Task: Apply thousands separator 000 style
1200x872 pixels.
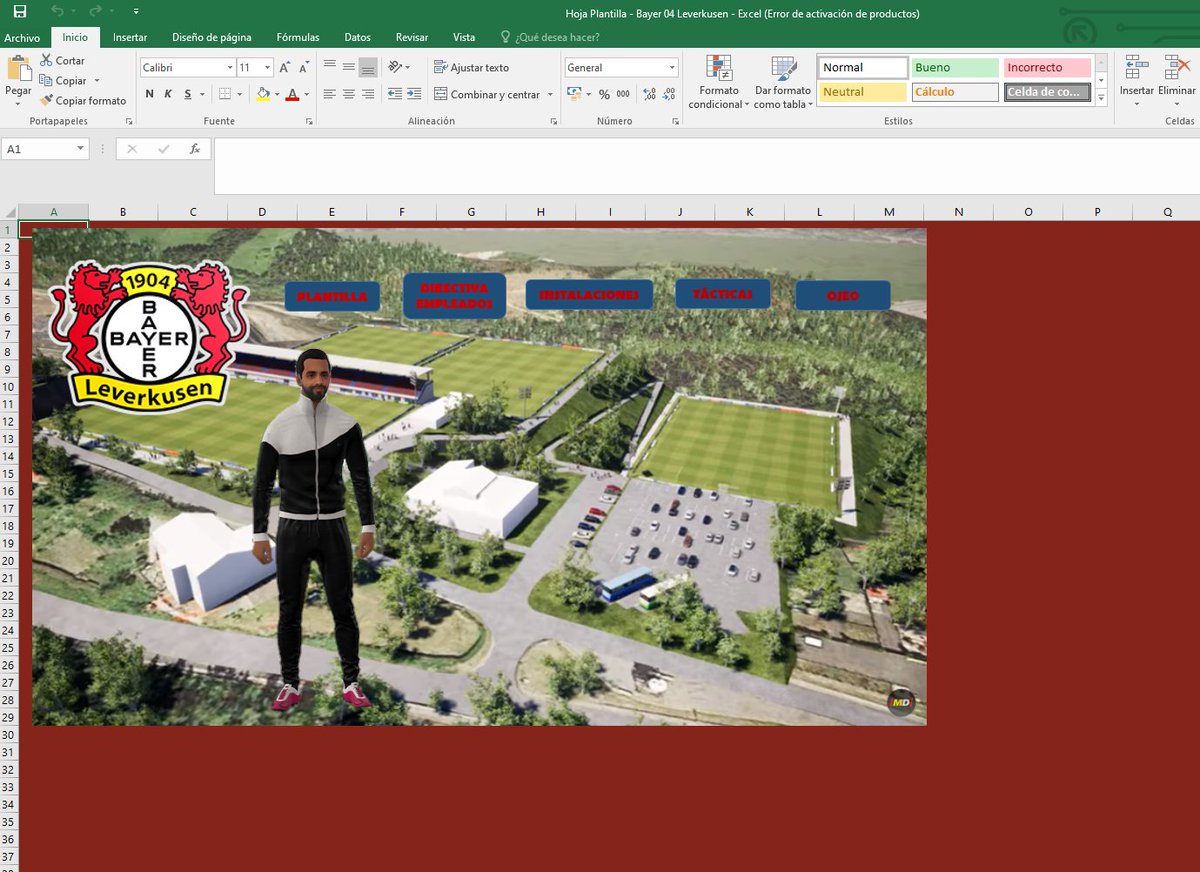Action: (x=623, y=94)
